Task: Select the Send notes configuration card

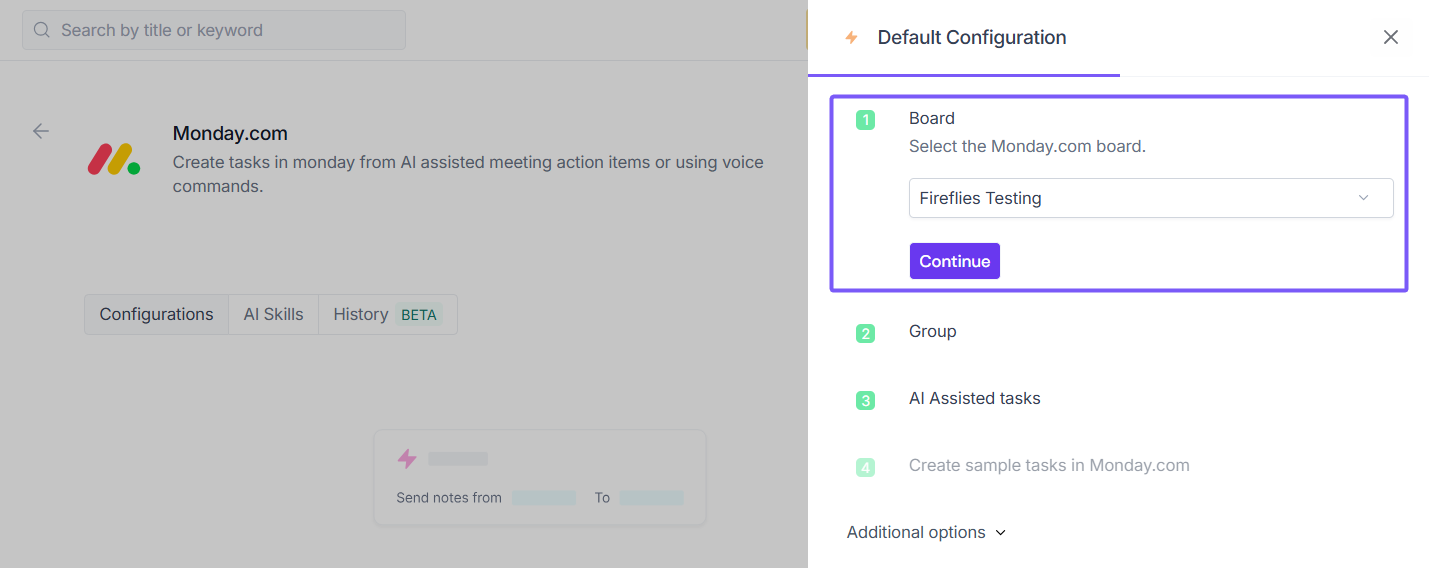Action: [539, 478]
